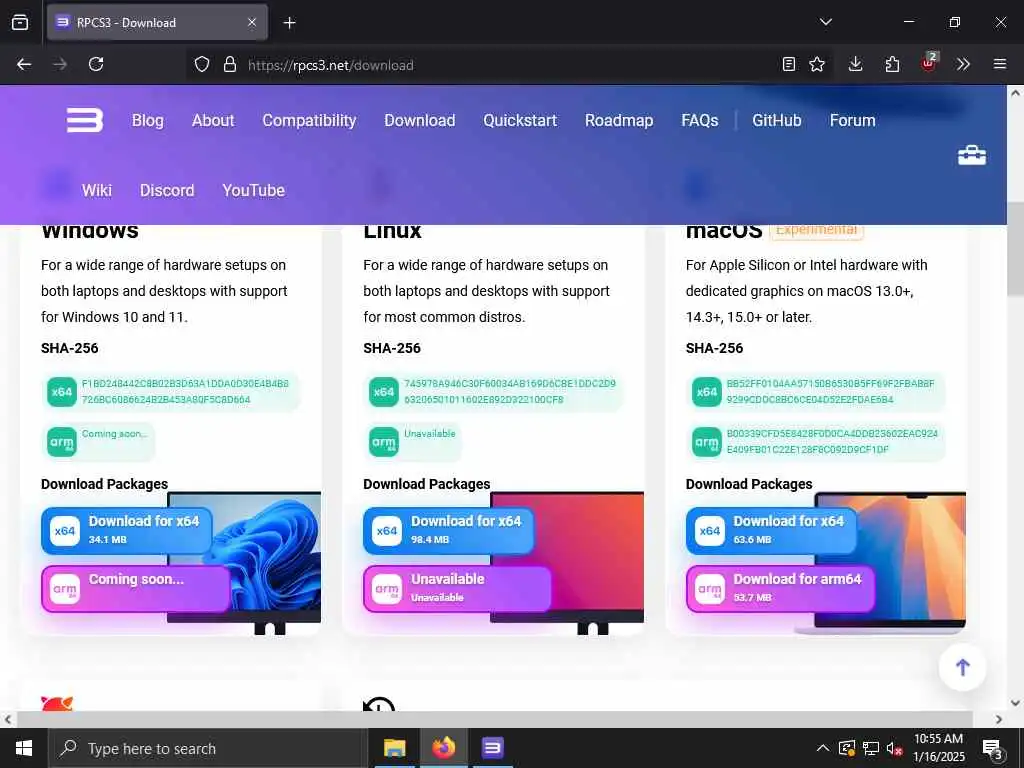Expand the list all tabs chevron

point(825,22)
